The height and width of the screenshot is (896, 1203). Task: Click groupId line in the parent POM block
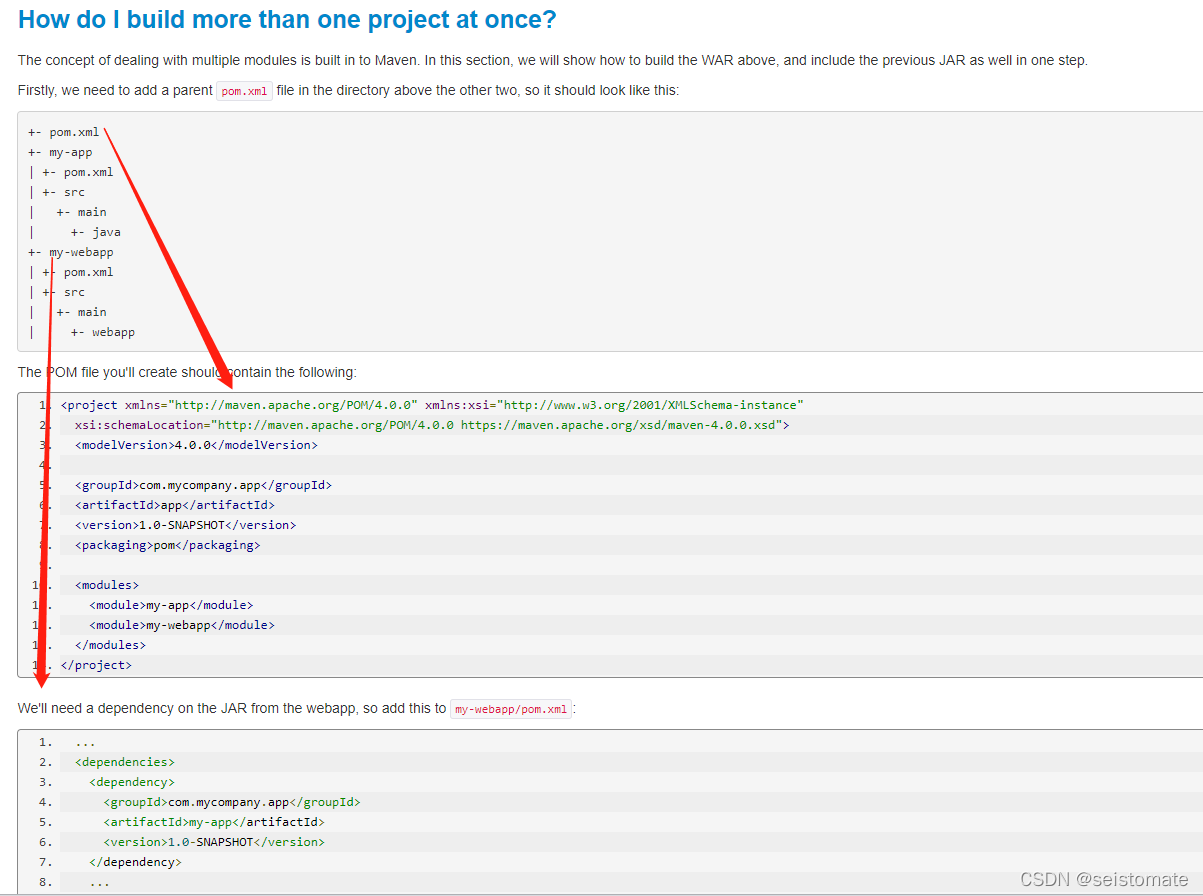tap(203, 485)
